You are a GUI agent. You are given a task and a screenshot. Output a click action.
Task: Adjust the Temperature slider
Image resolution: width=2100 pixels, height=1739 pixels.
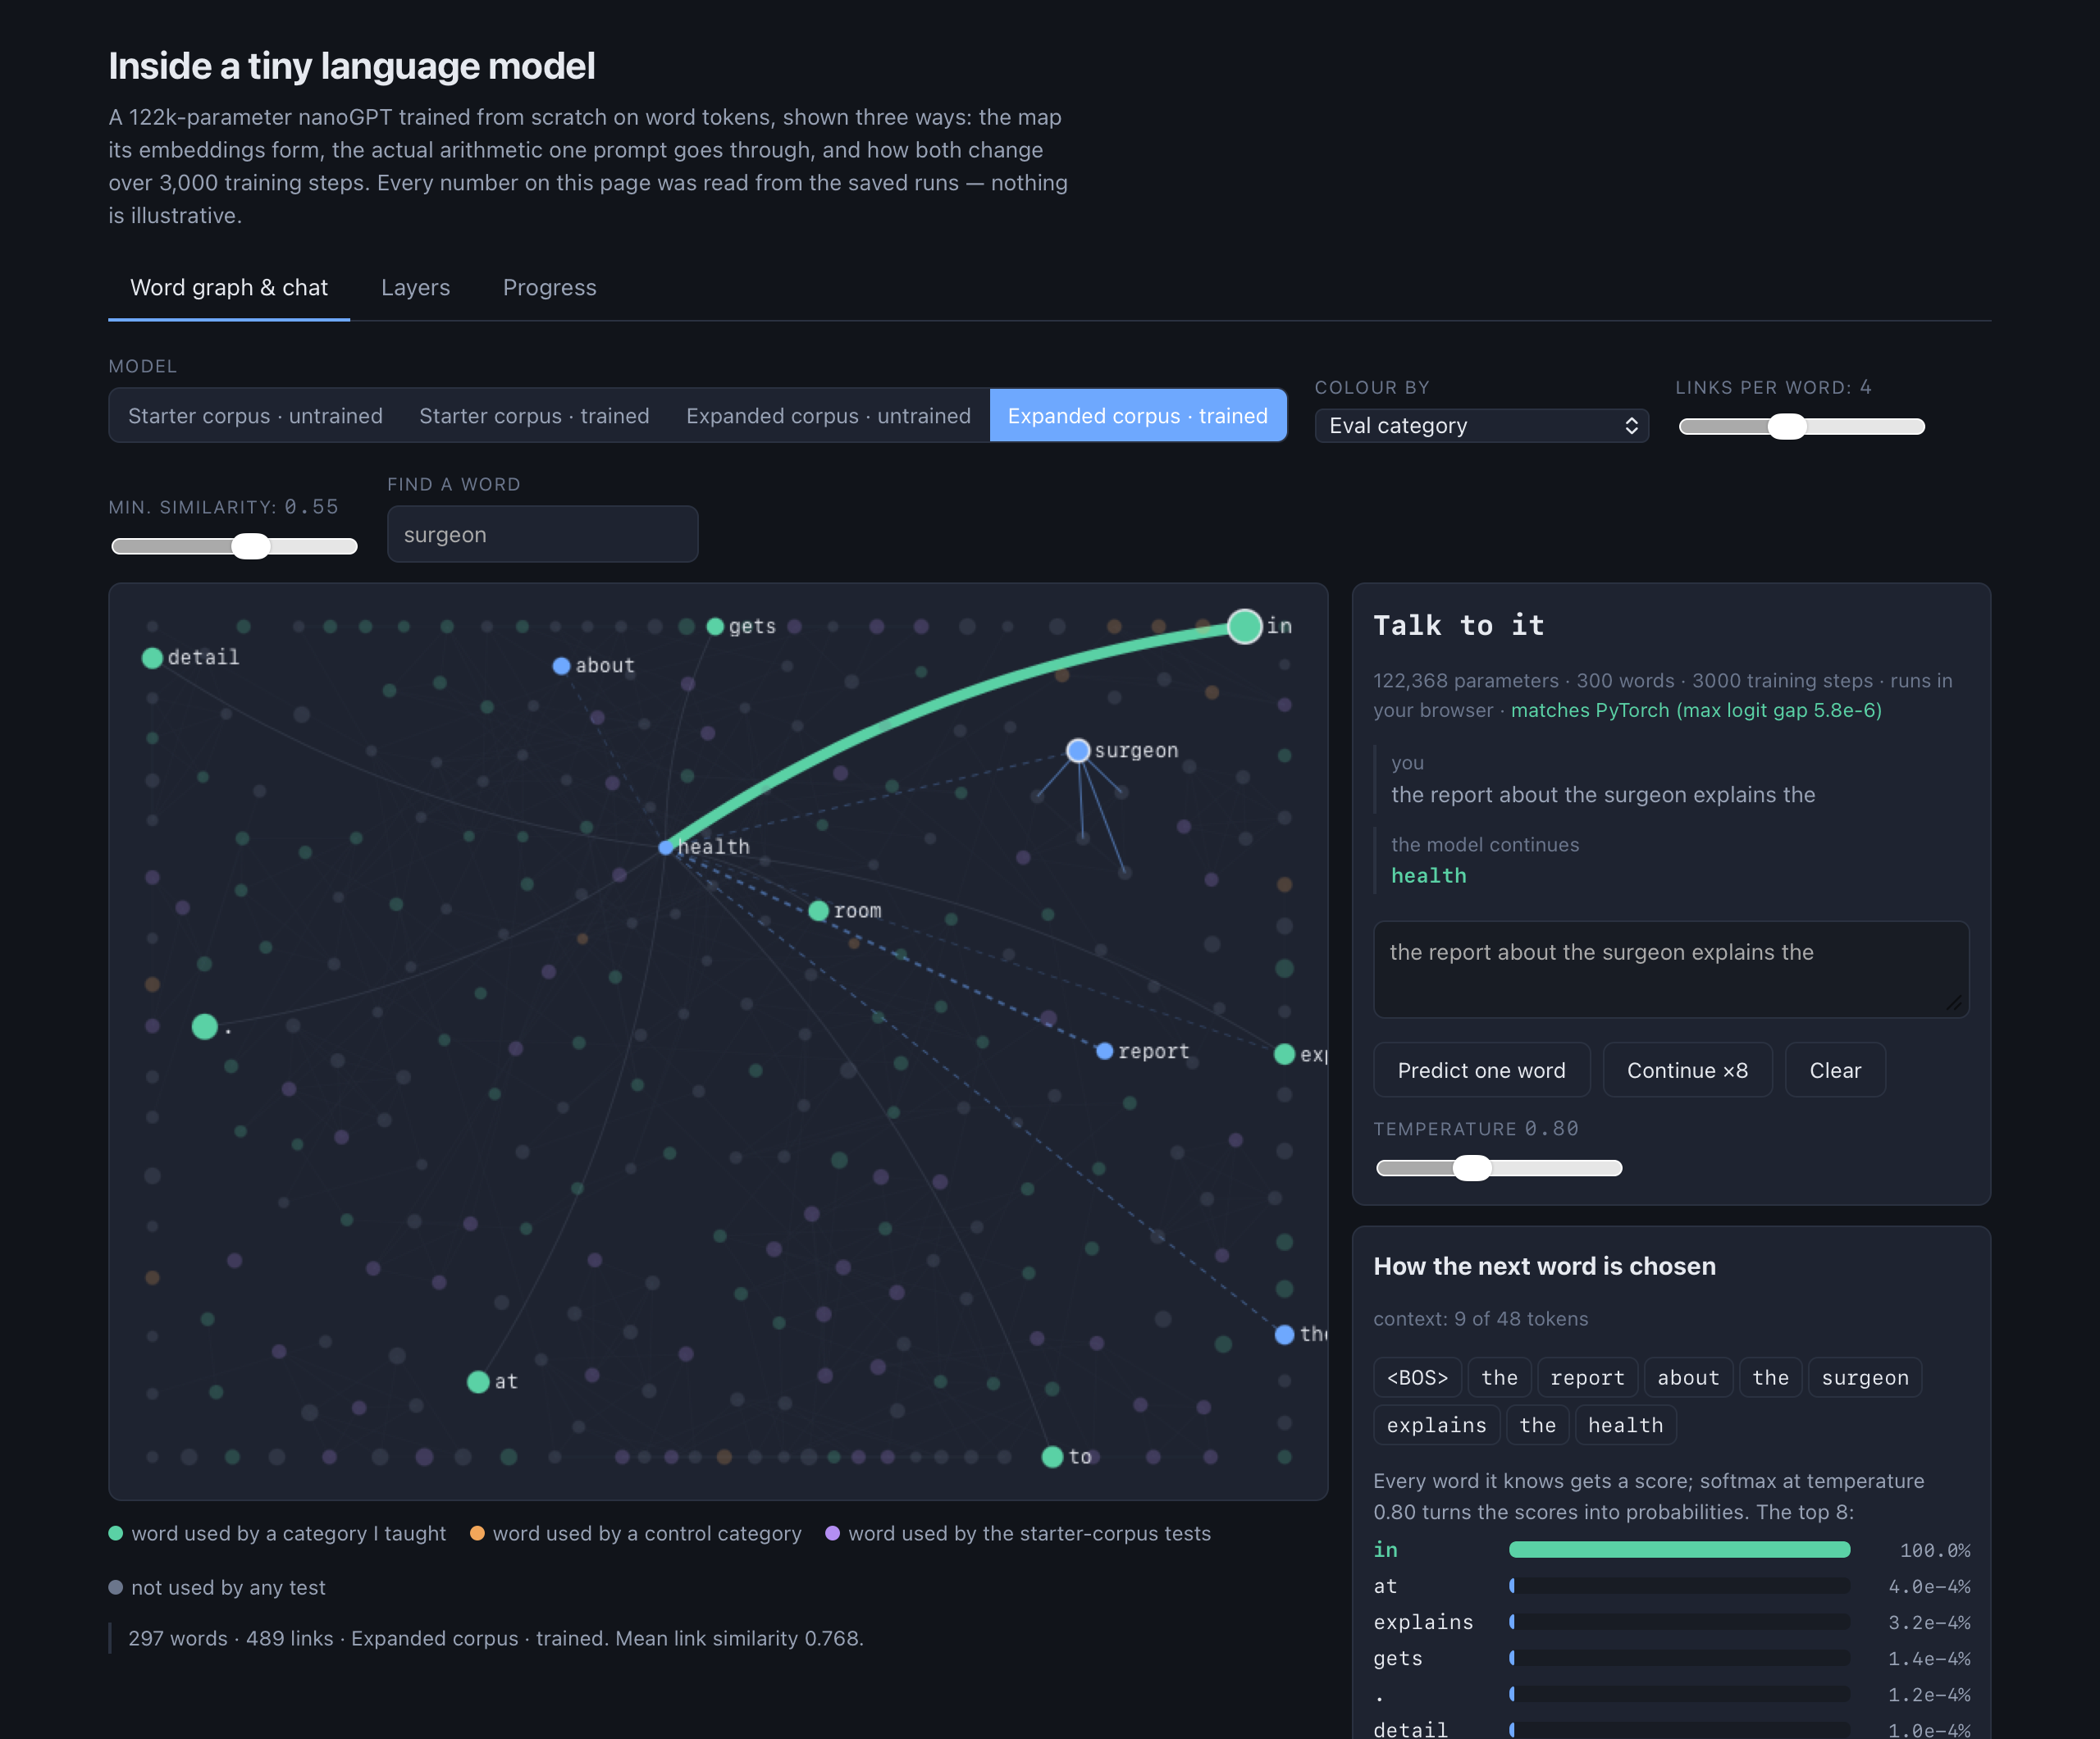point(1498,1168)
